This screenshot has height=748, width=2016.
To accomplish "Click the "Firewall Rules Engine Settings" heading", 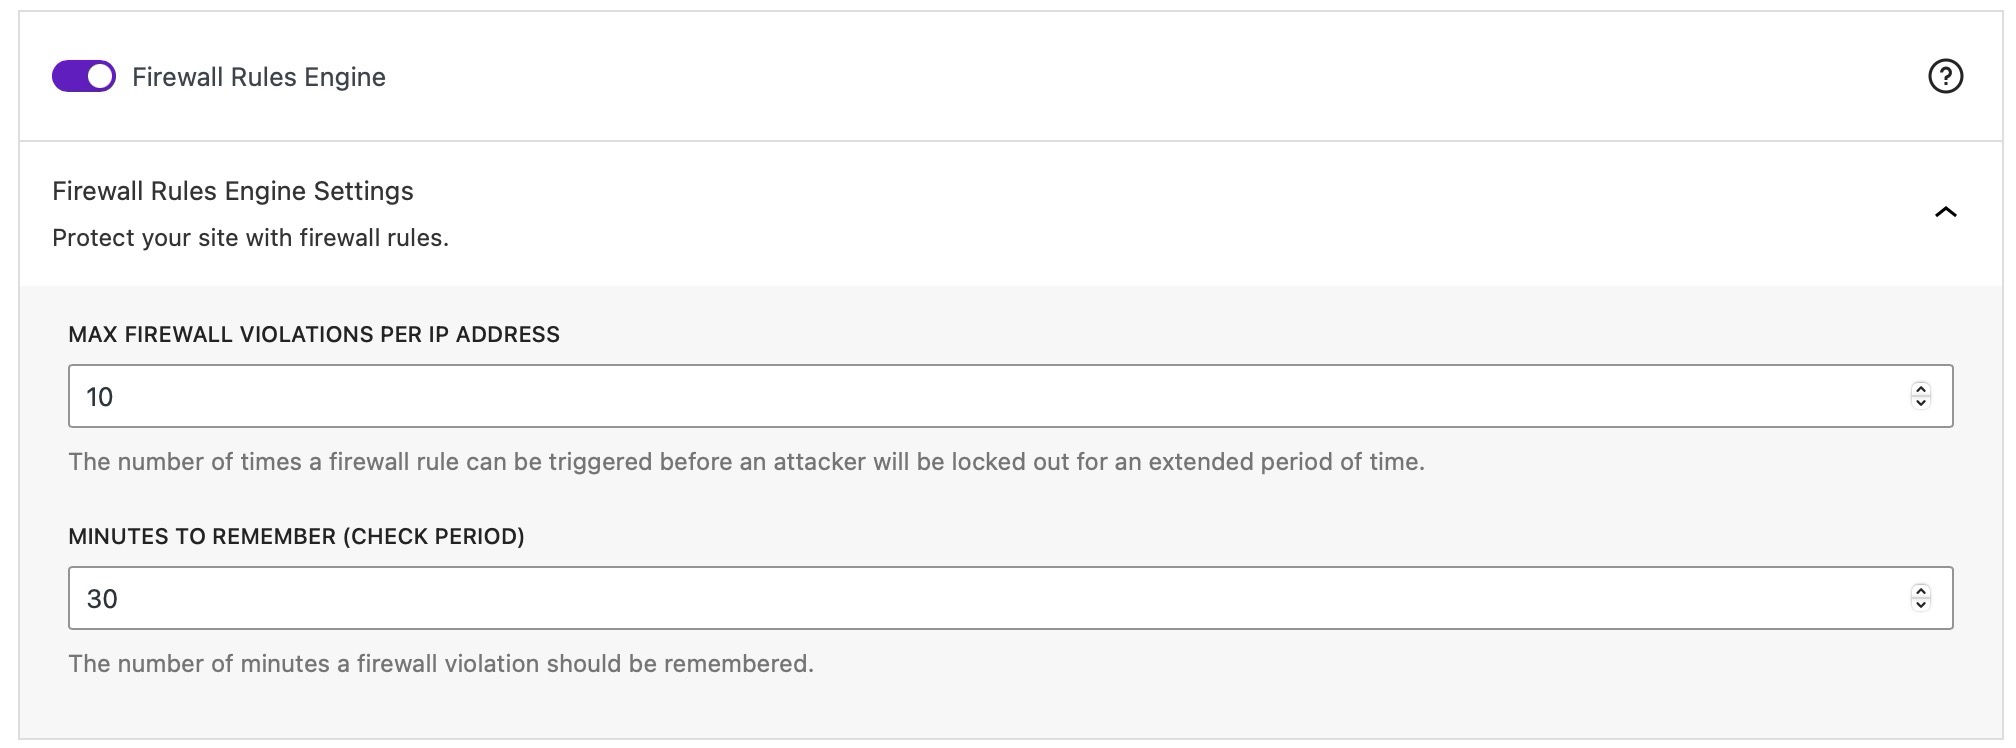I will click(233, 191).
